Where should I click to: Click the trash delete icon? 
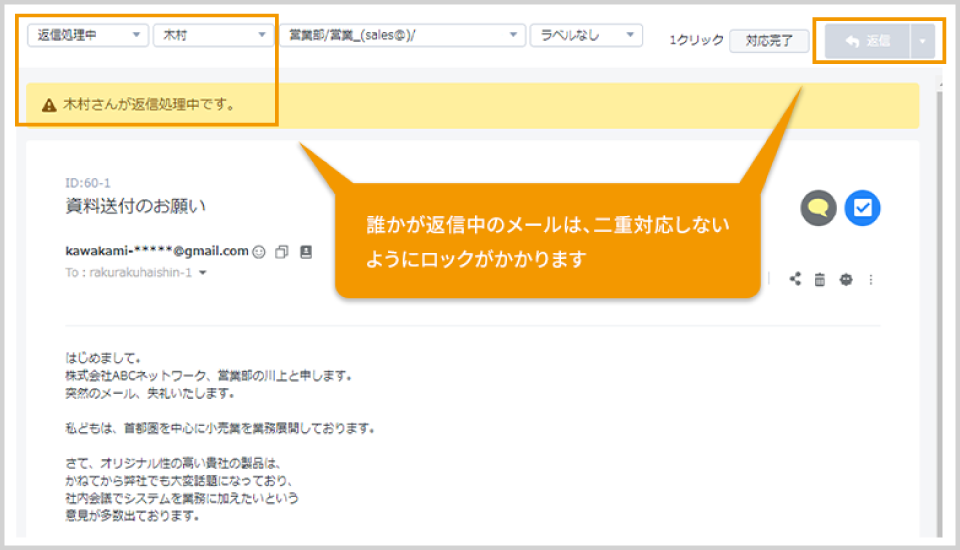pyautogui.click(x=820, y=279)
